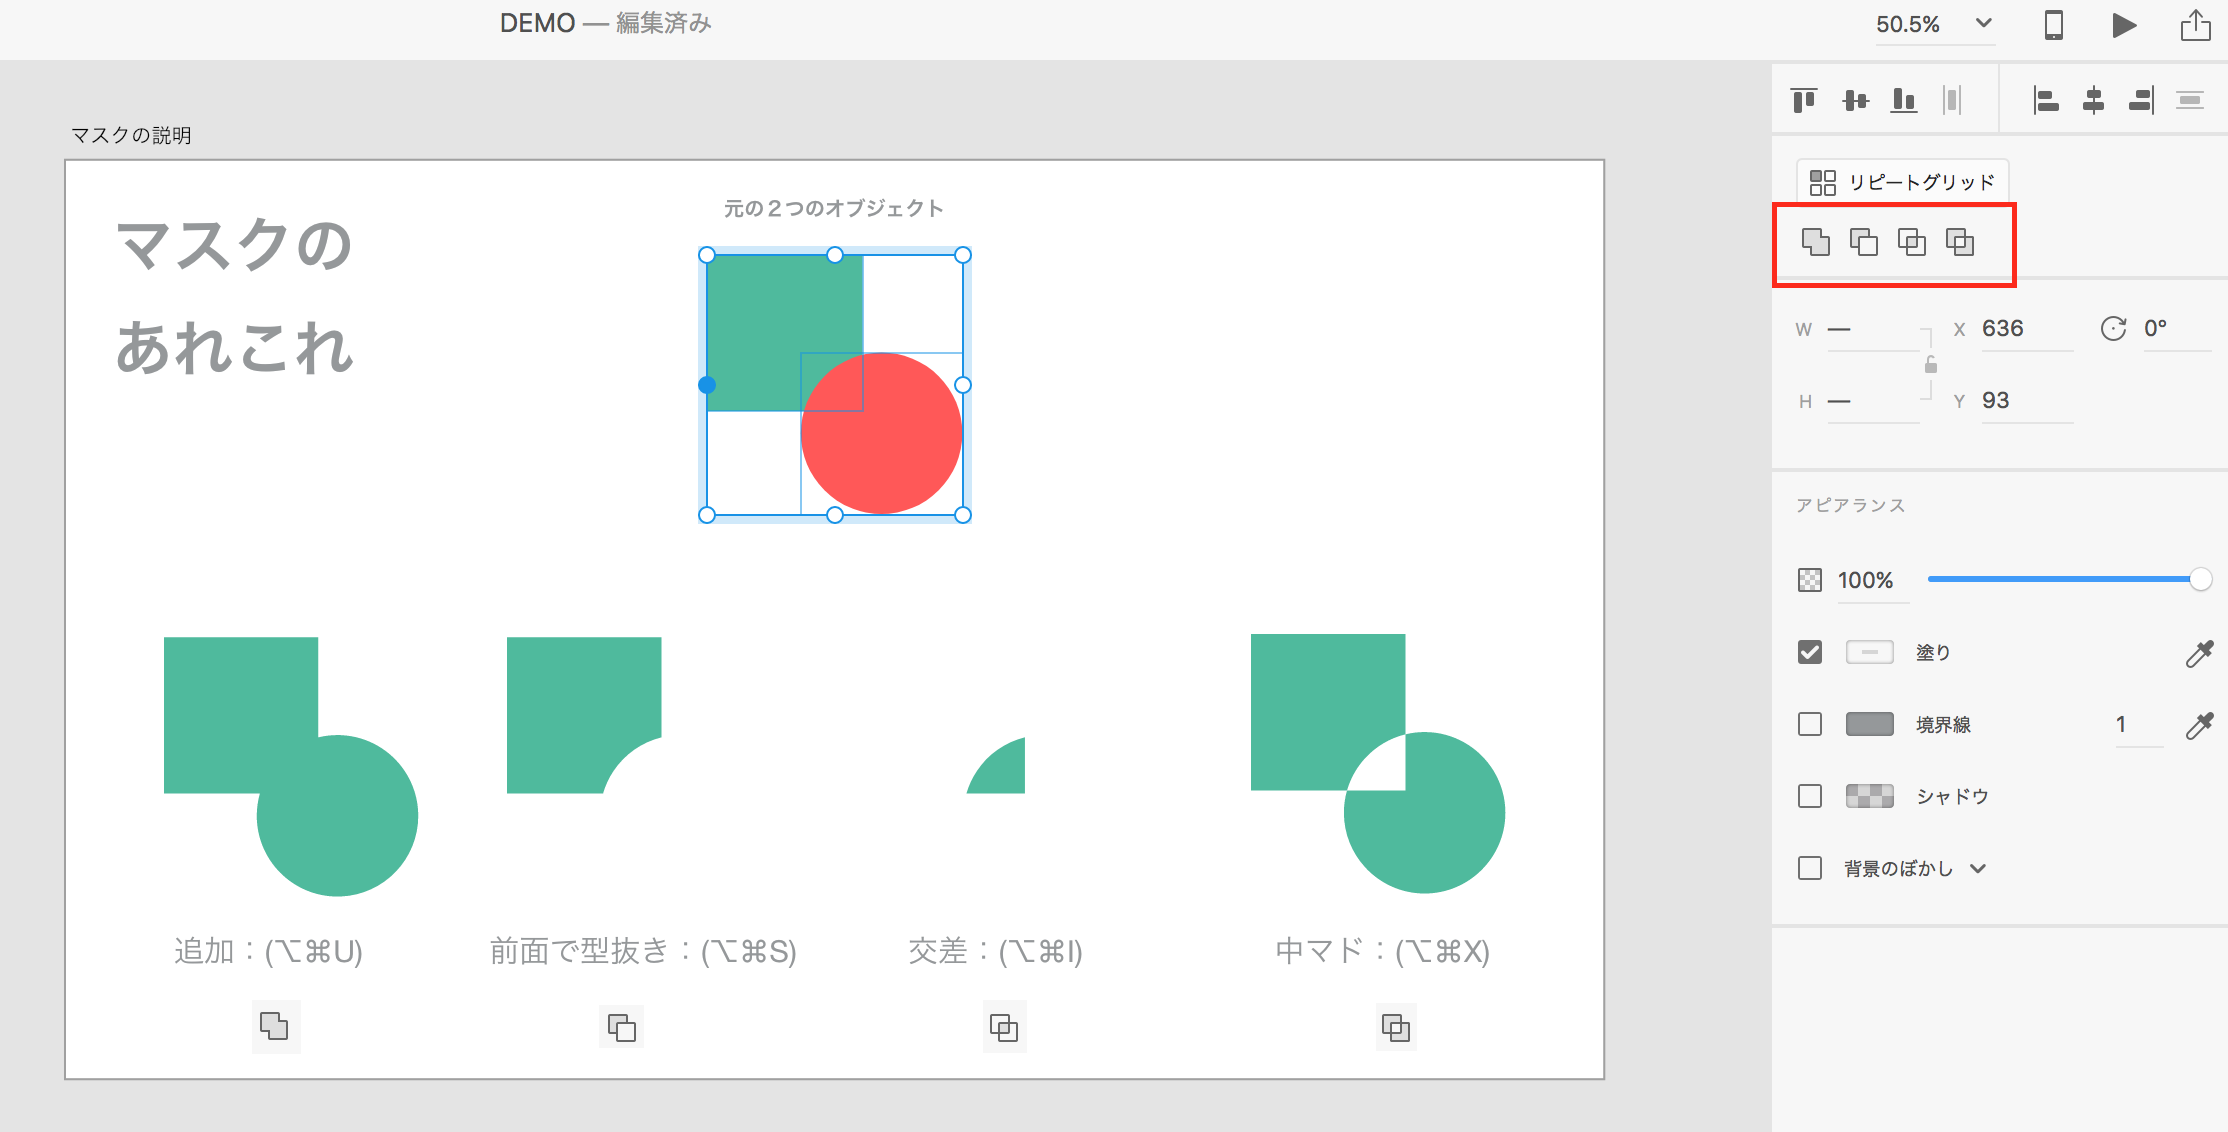Click the align center horizontally icon
2228x1132 pixels.
2093,100
